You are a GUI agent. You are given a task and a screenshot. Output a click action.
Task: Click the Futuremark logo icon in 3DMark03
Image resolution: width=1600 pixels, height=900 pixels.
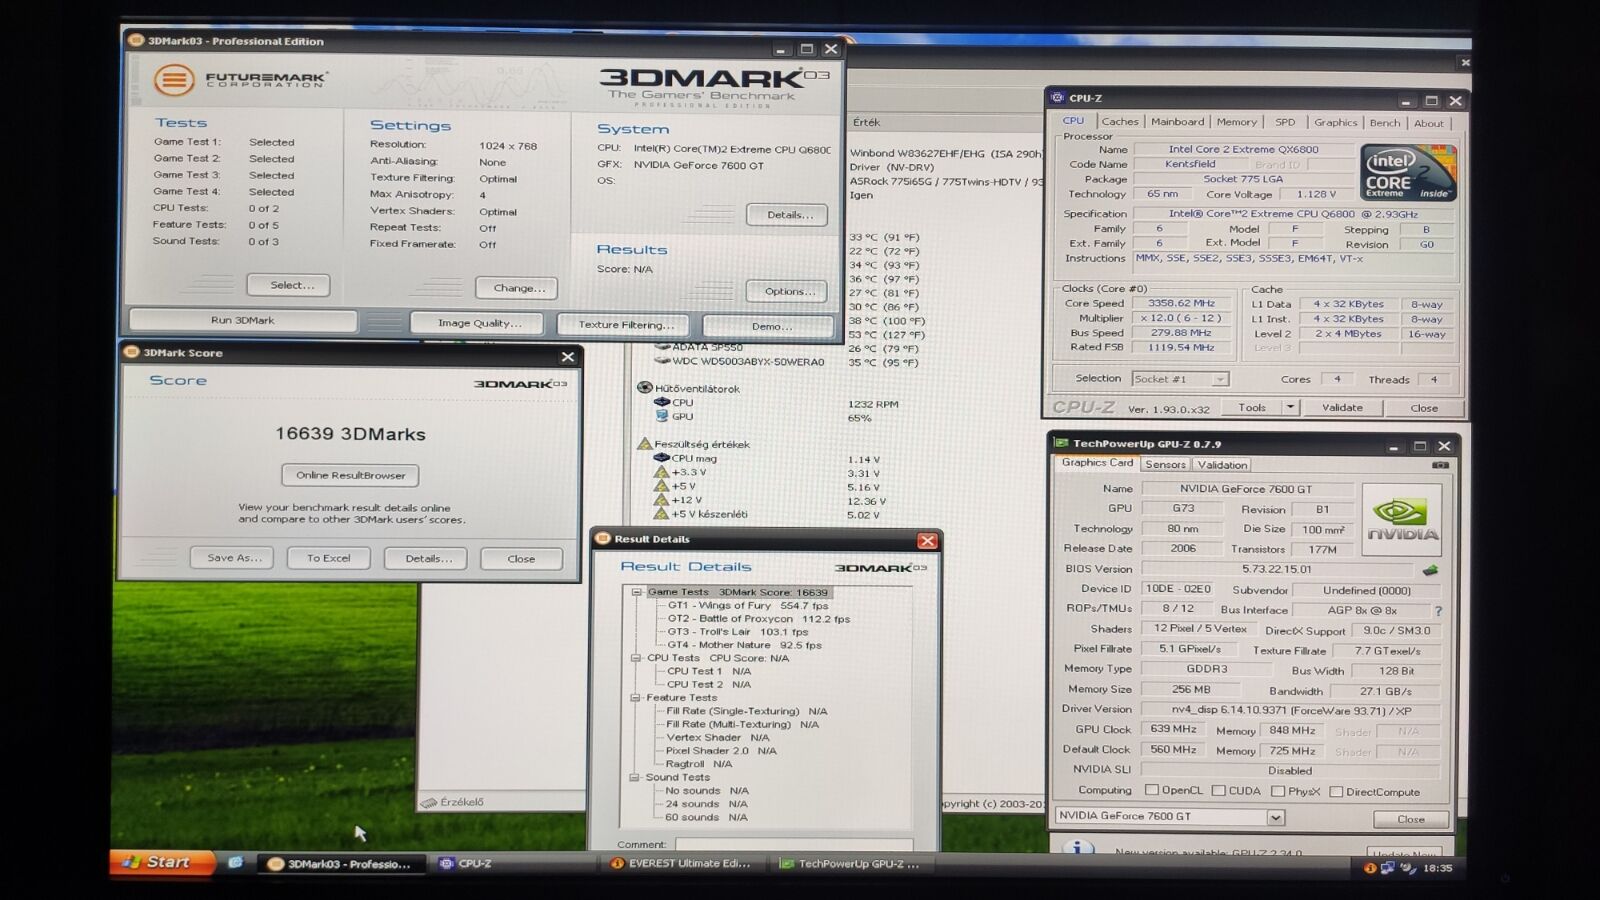tap(174, 79)
